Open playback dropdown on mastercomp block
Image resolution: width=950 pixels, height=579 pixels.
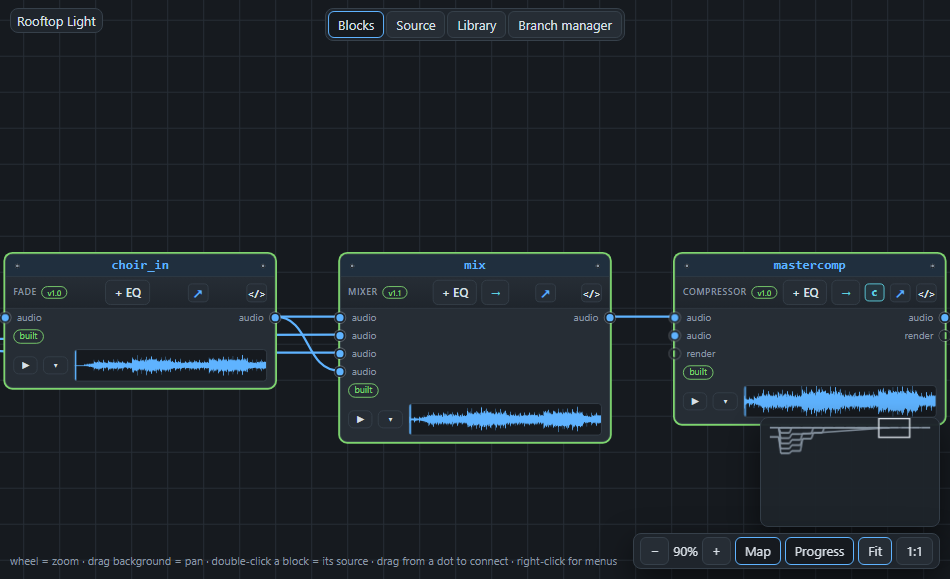click(x=725, y=401)
